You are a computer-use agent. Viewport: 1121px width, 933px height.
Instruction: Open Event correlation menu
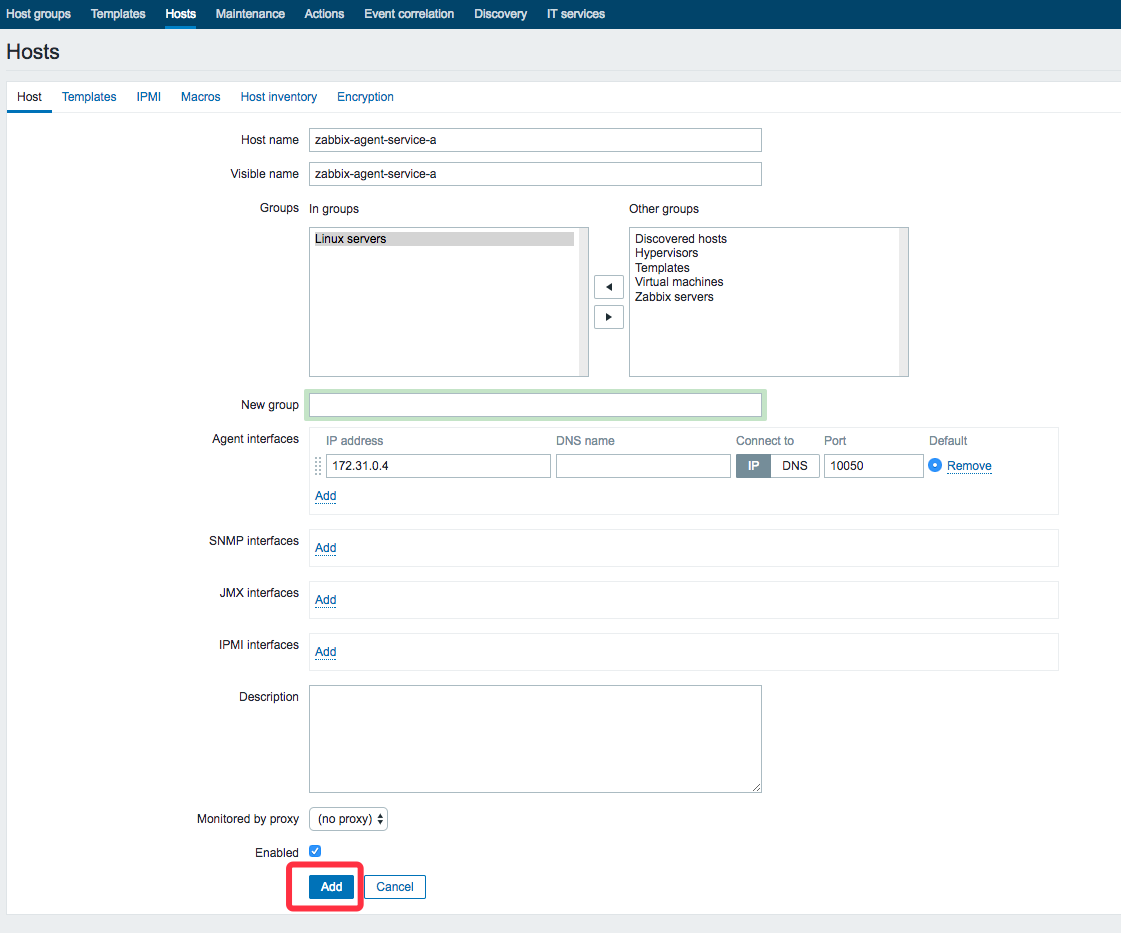point(409,14)
